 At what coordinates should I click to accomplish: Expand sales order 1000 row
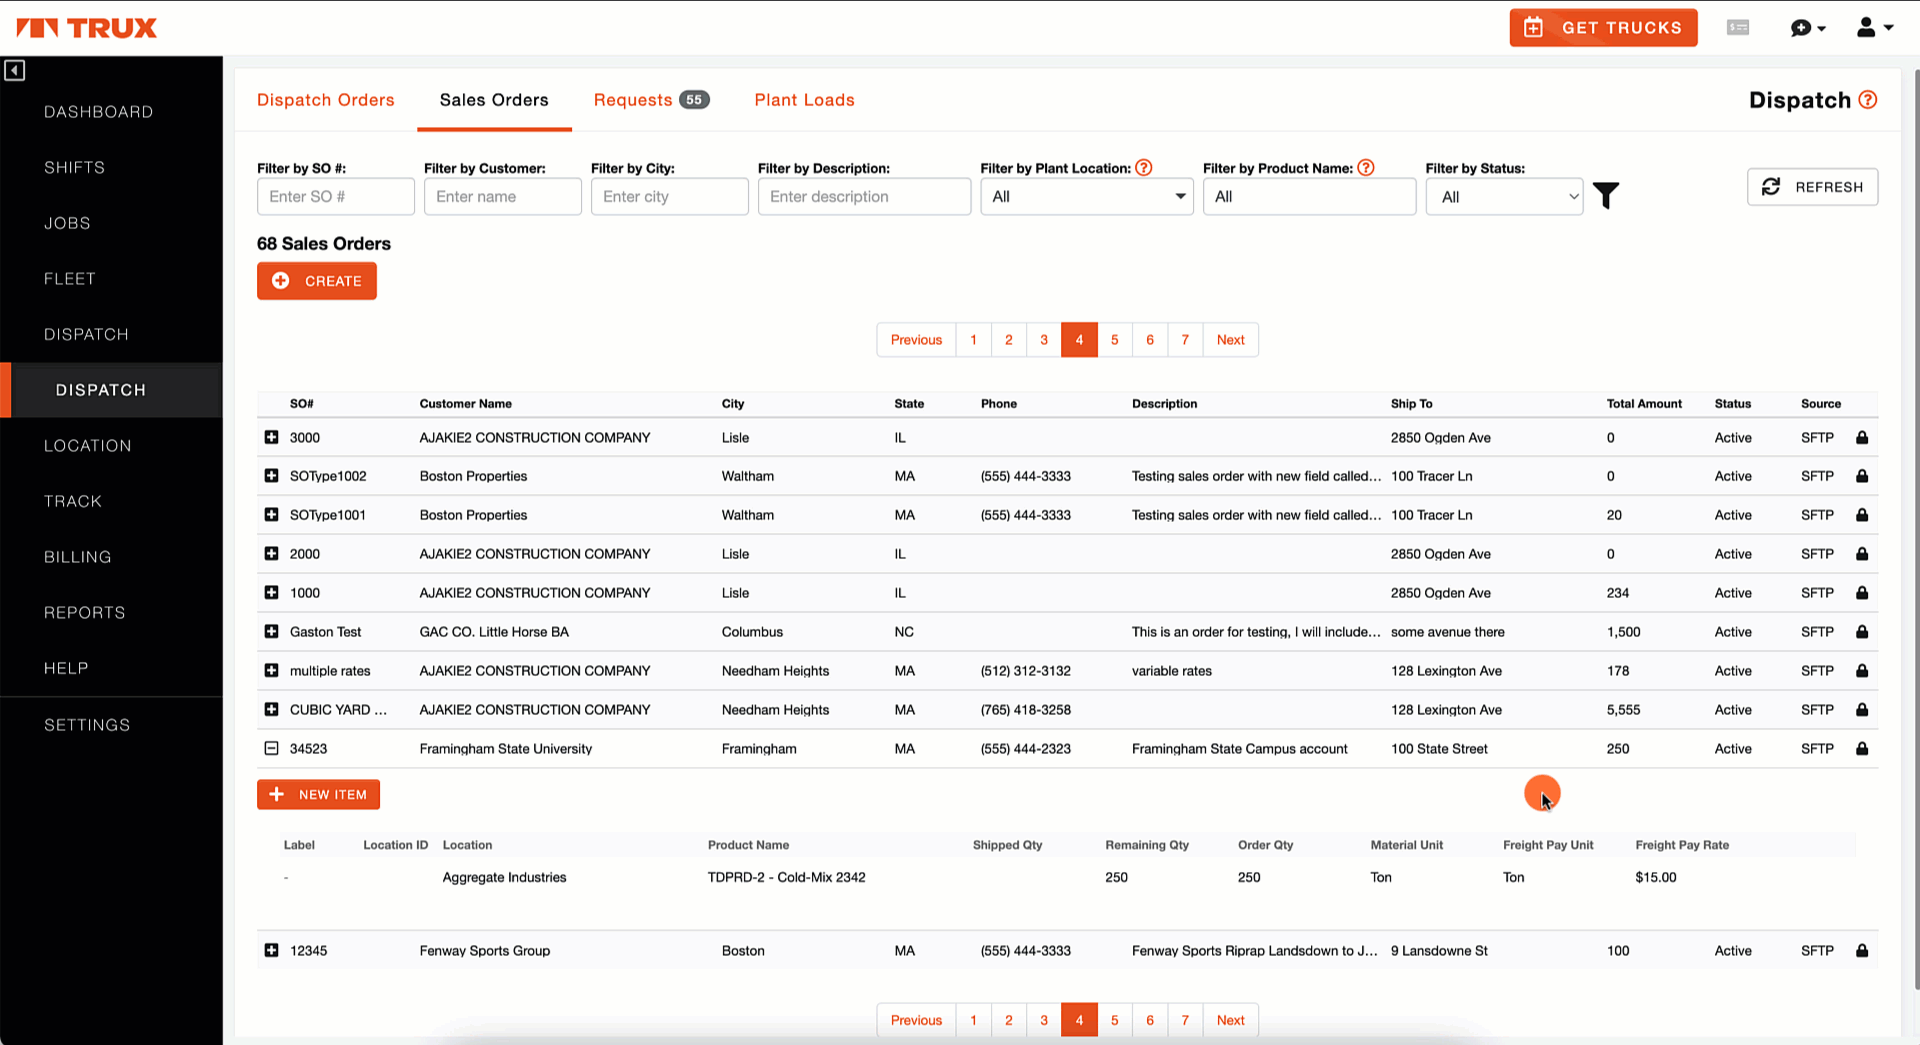click(x=271, y=593)
